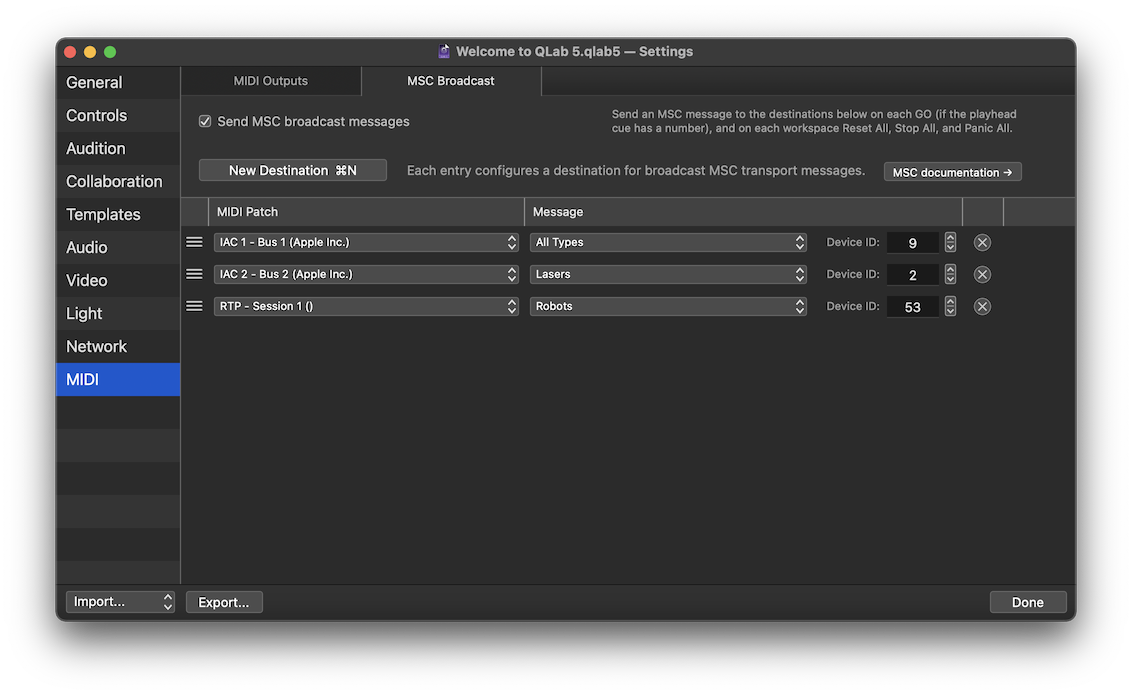Click the QLab document icon in the title bar
1132x695 pixels.
(x=443, y=50)
